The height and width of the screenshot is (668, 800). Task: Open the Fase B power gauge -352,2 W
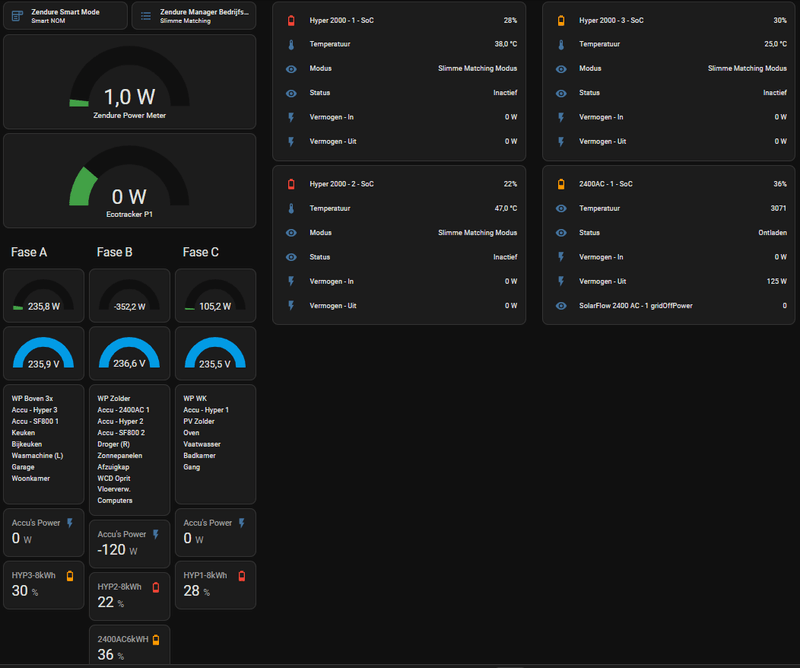point(130,296)
